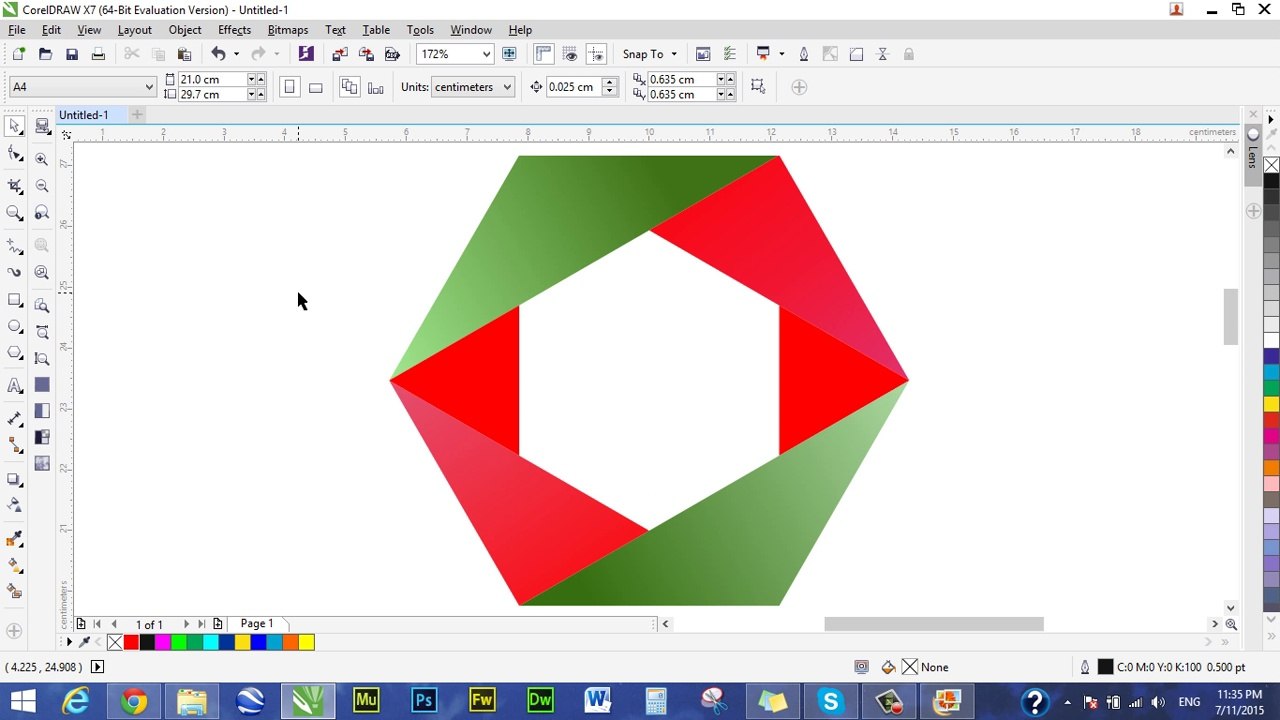Toggle full-screen preview icon
The width and height of the screenshot is (1280, 720).
[509, 54]
